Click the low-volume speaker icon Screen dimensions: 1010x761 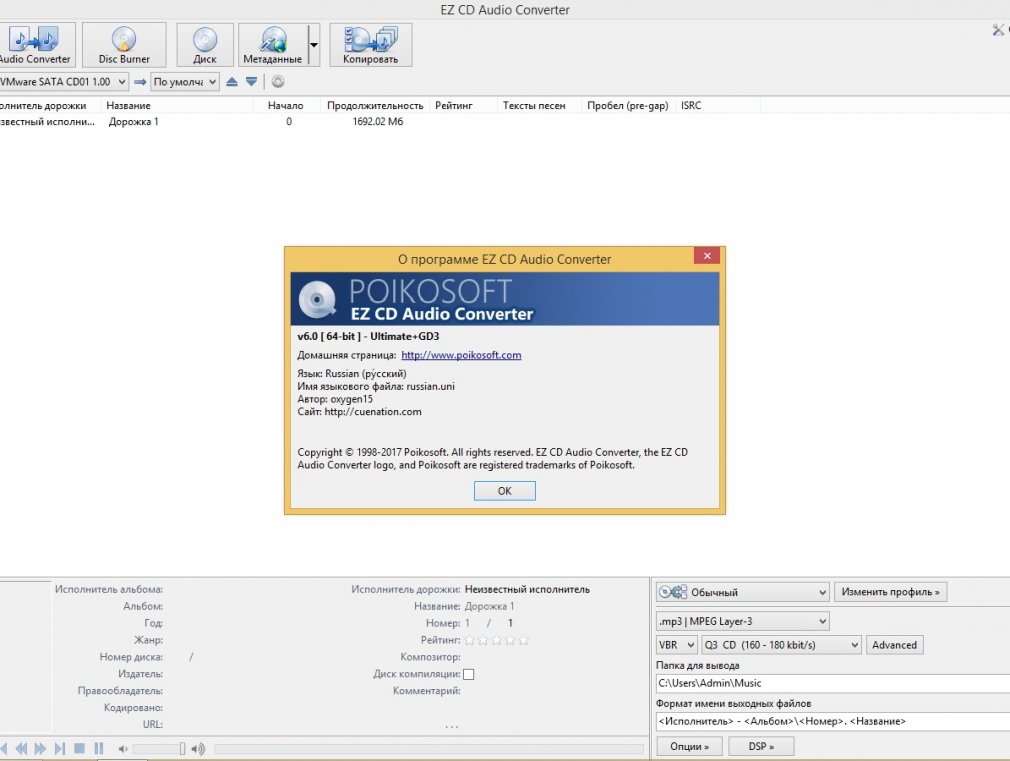[x=122, y=749]
